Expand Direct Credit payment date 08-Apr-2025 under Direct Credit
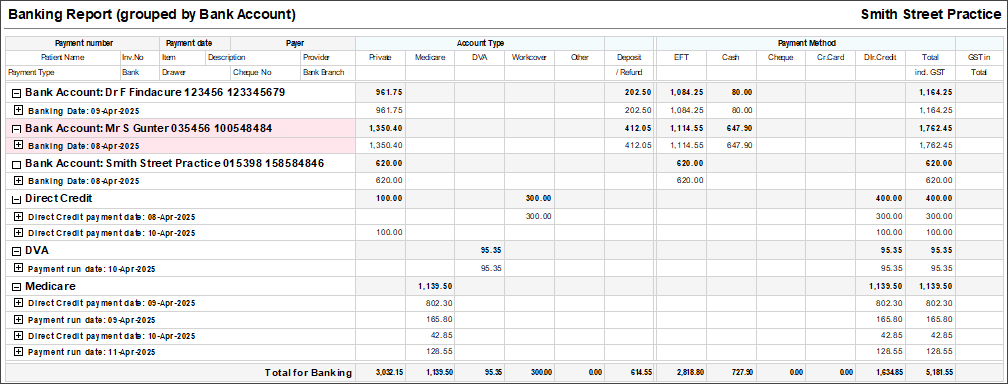Screen dimensions: 1008x384 [x=18, y=216]
